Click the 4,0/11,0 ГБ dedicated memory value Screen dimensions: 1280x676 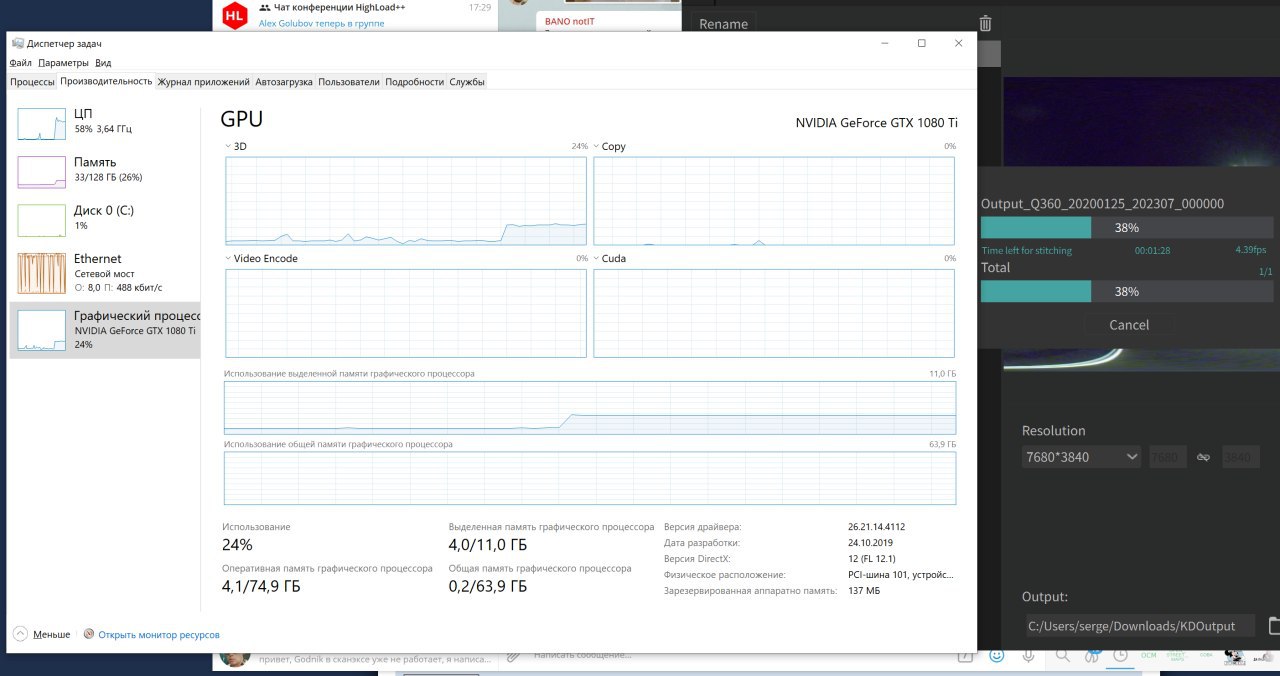488,545
